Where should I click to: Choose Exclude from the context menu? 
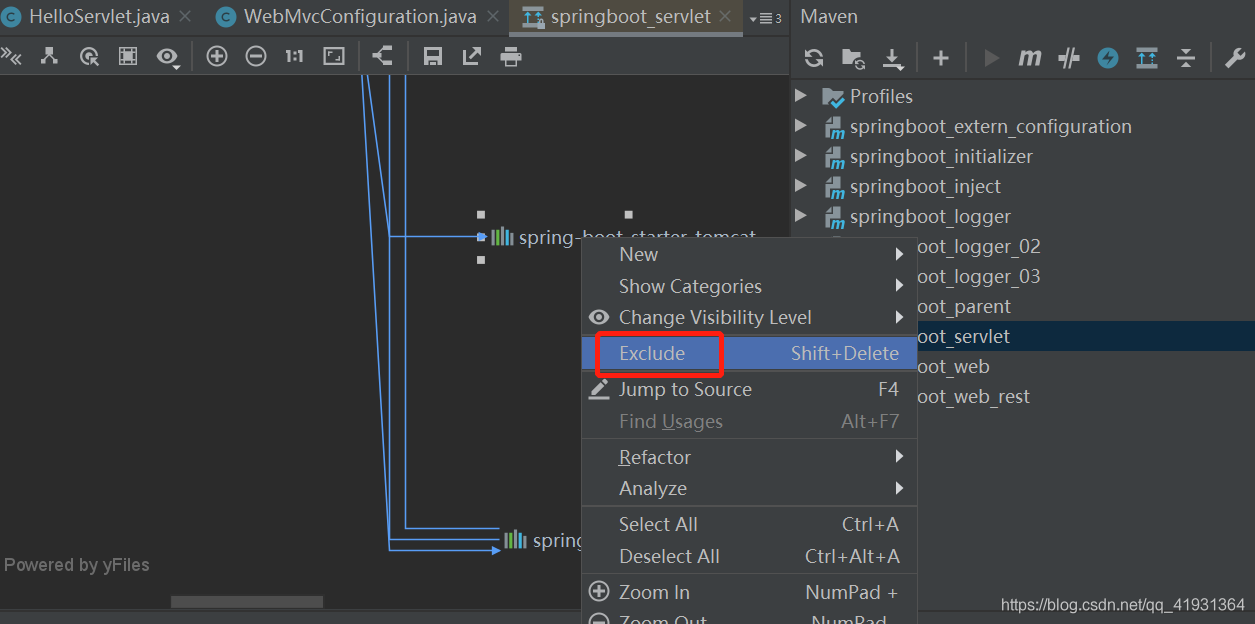[749, 353]
